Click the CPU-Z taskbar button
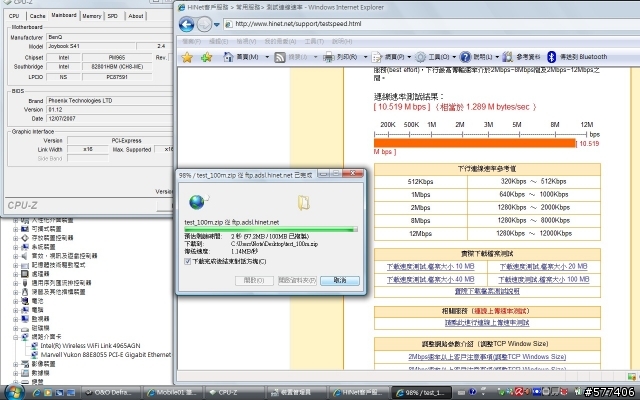 (233, 393)
